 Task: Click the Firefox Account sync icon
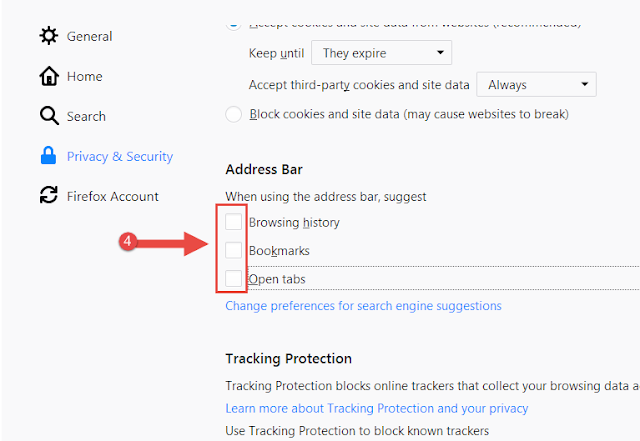coord(49,195)
